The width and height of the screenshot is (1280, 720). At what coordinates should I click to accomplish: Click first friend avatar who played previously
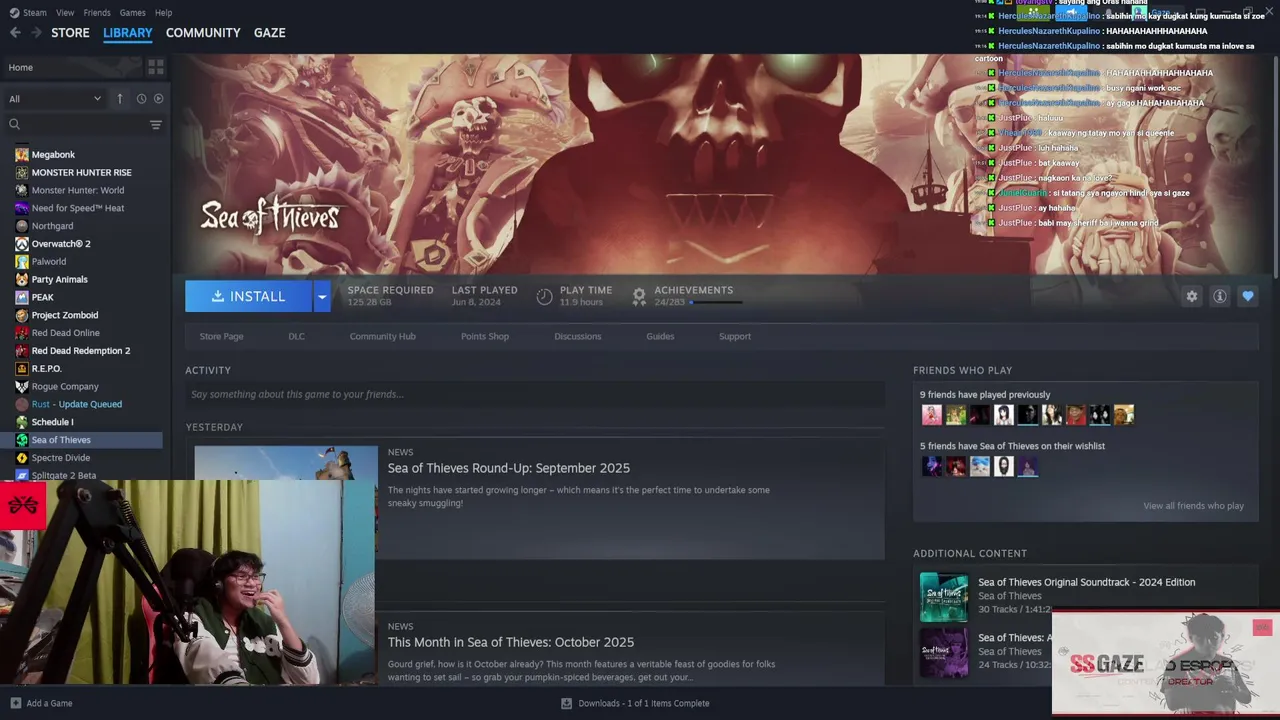coord(931,415)
